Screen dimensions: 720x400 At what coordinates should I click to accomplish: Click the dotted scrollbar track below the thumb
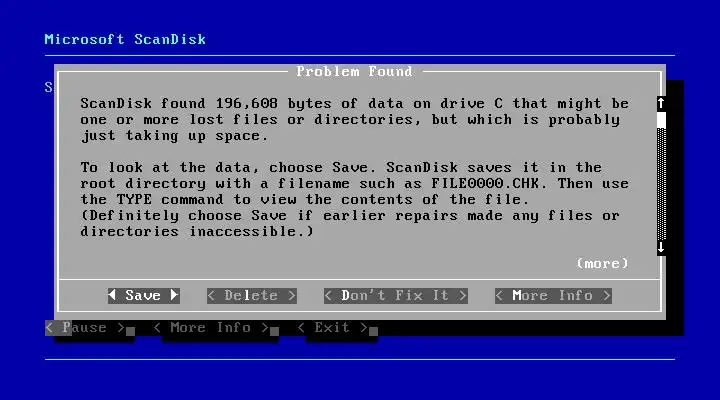coord(661,184)
